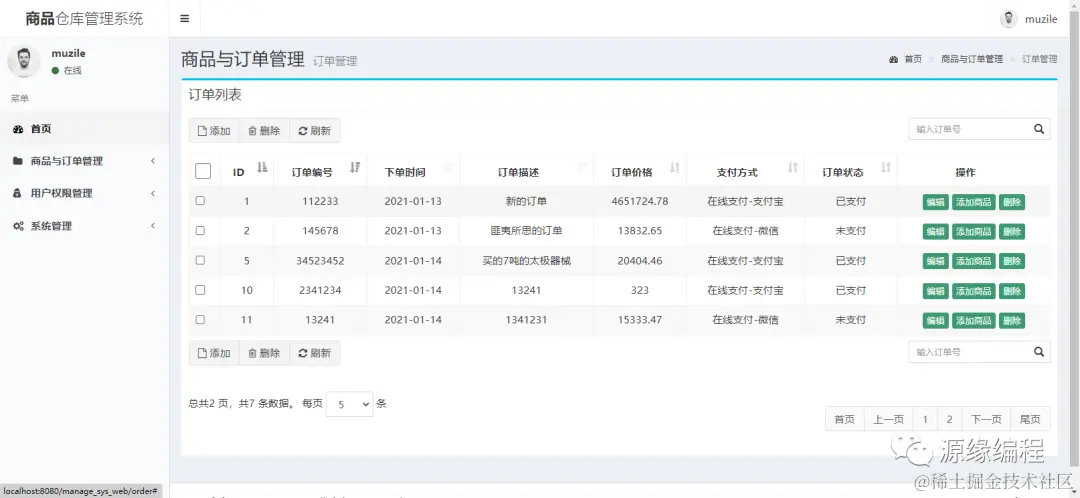Go to page 2 in pagination
1080x498 pixels.
click(x=949, y=419)
